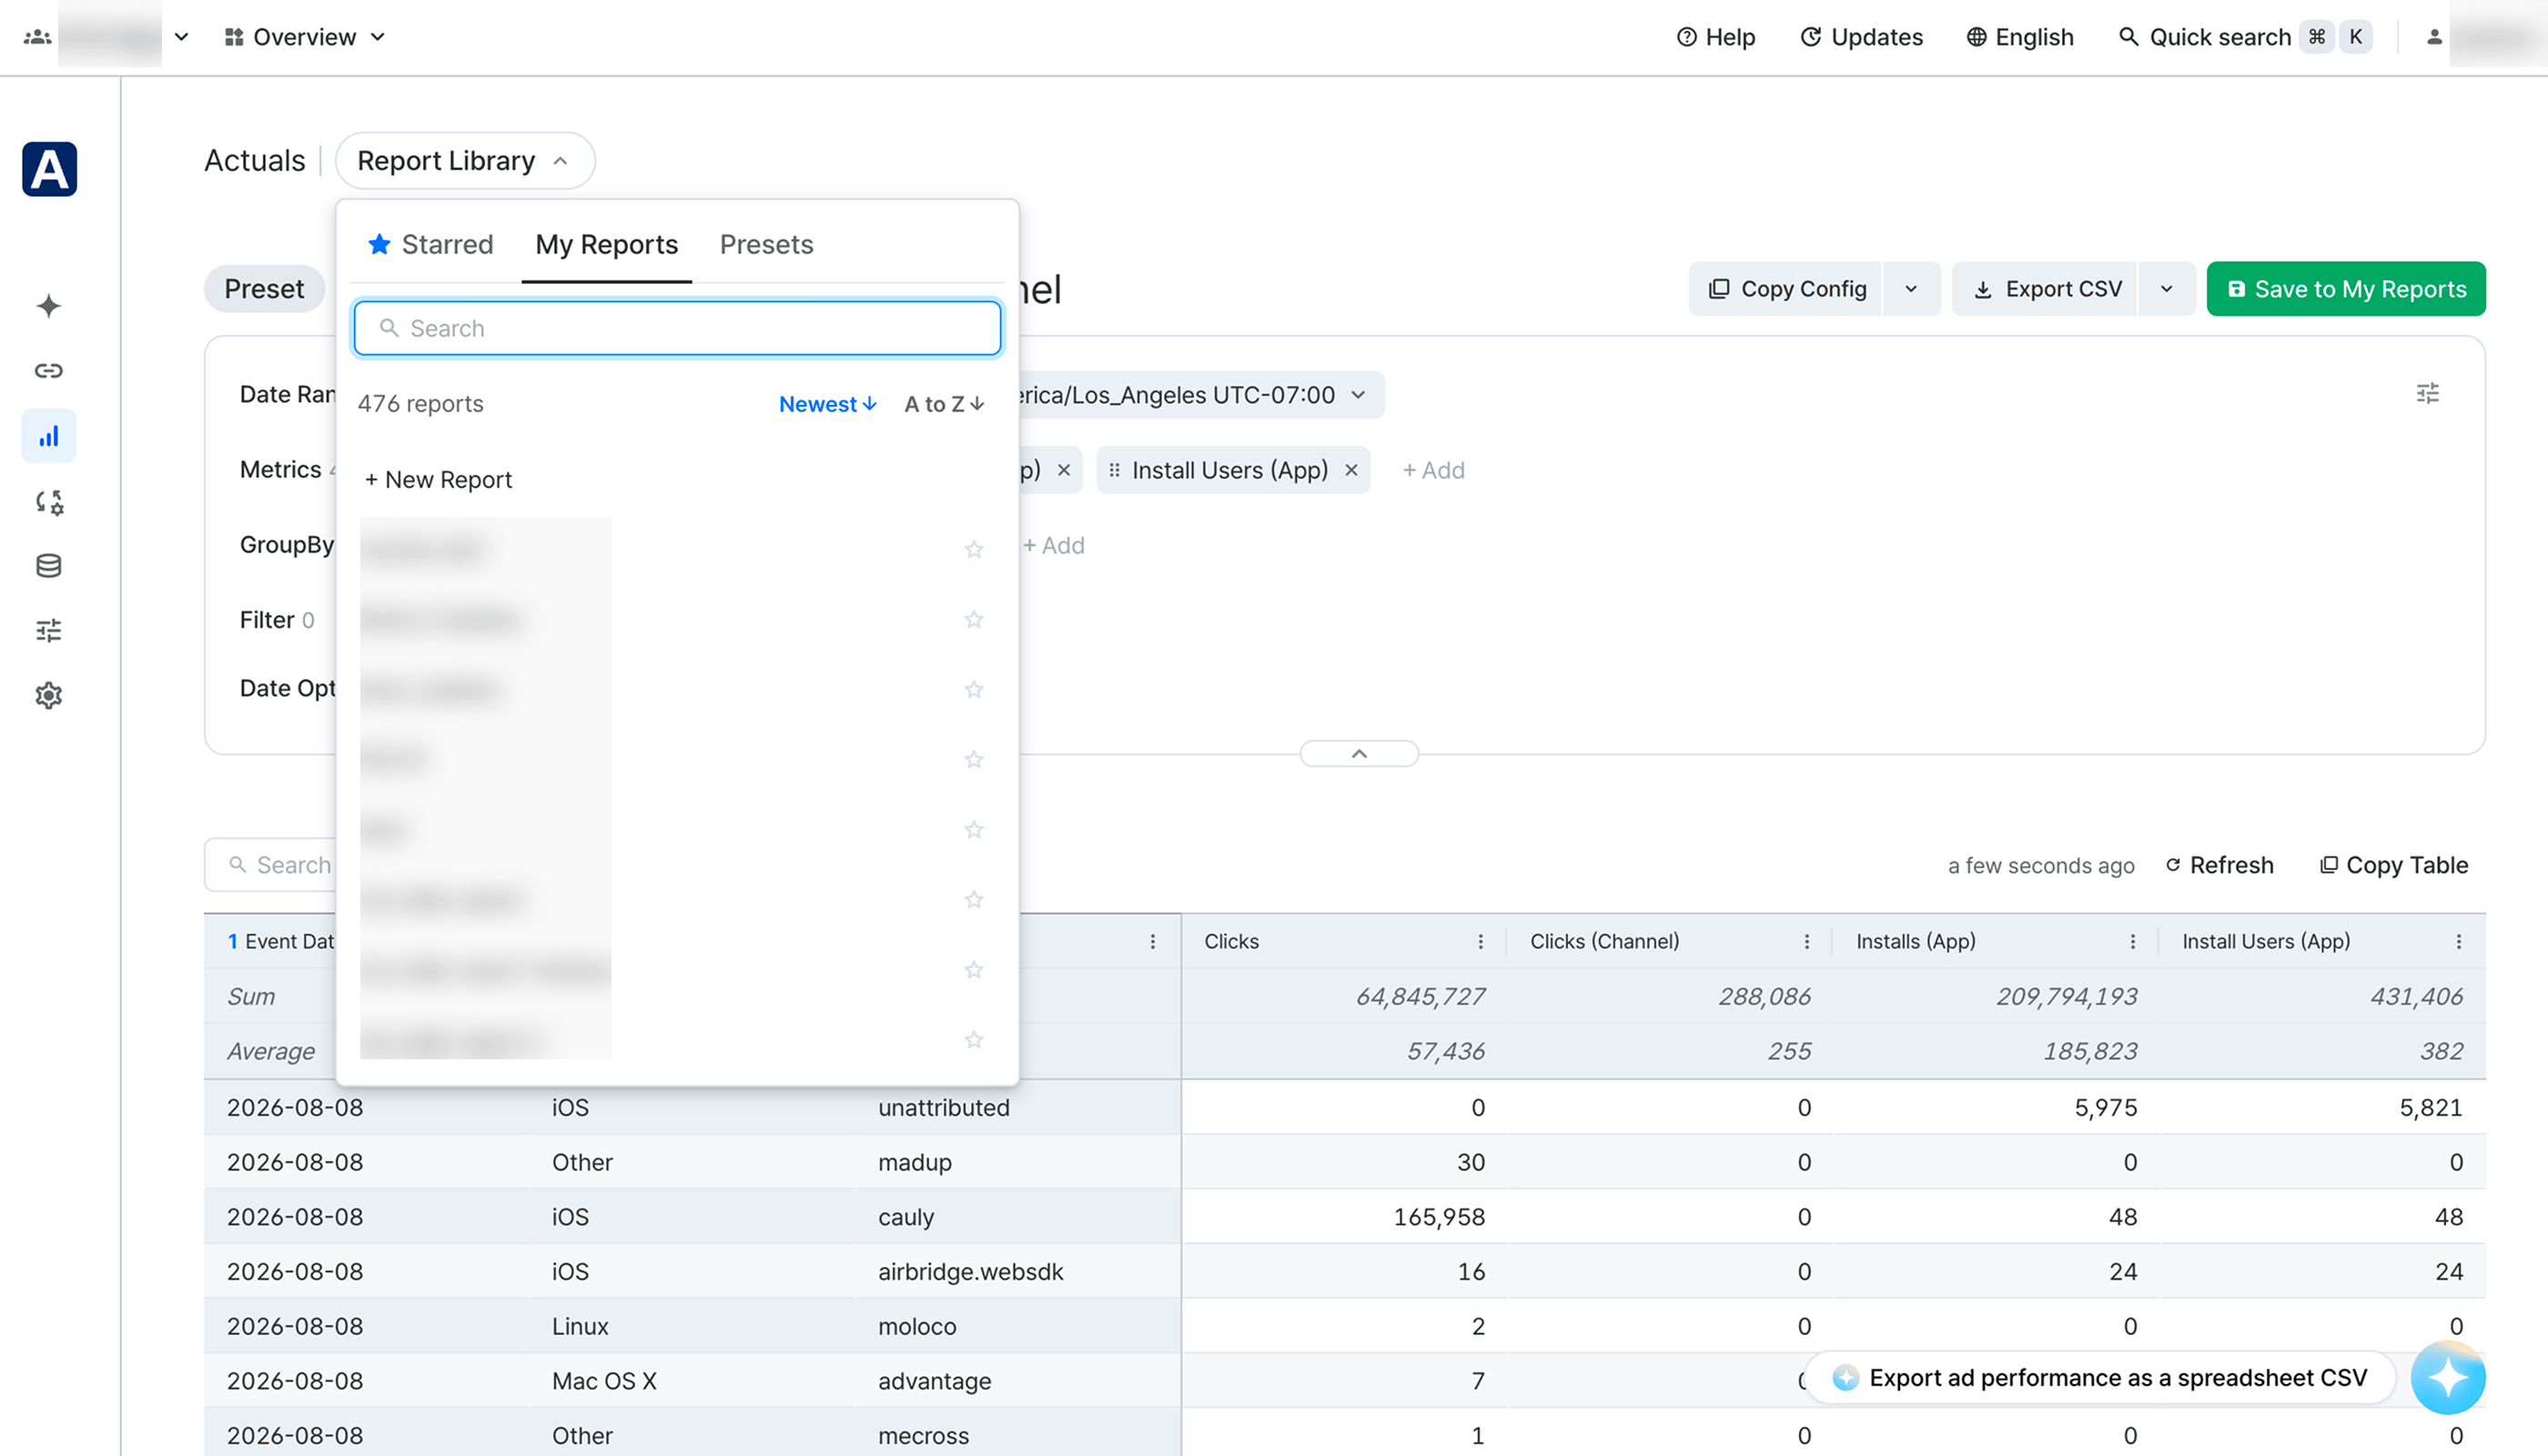Click Export ad performance spreadsheet CSV suggestion
The height and width of the screenshot is (1456, 2548).
pyautogui.click(x=2100, y=1378)
